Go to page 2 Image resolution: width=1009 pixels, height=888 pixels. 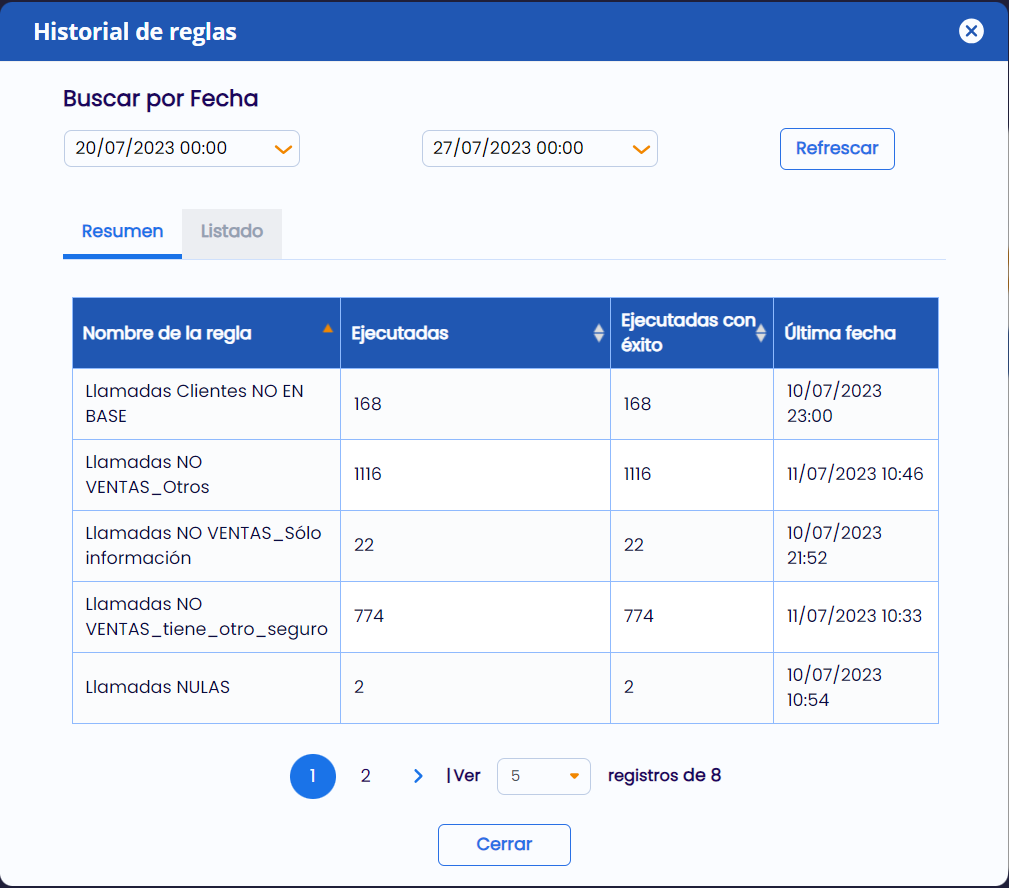[366, 776]
